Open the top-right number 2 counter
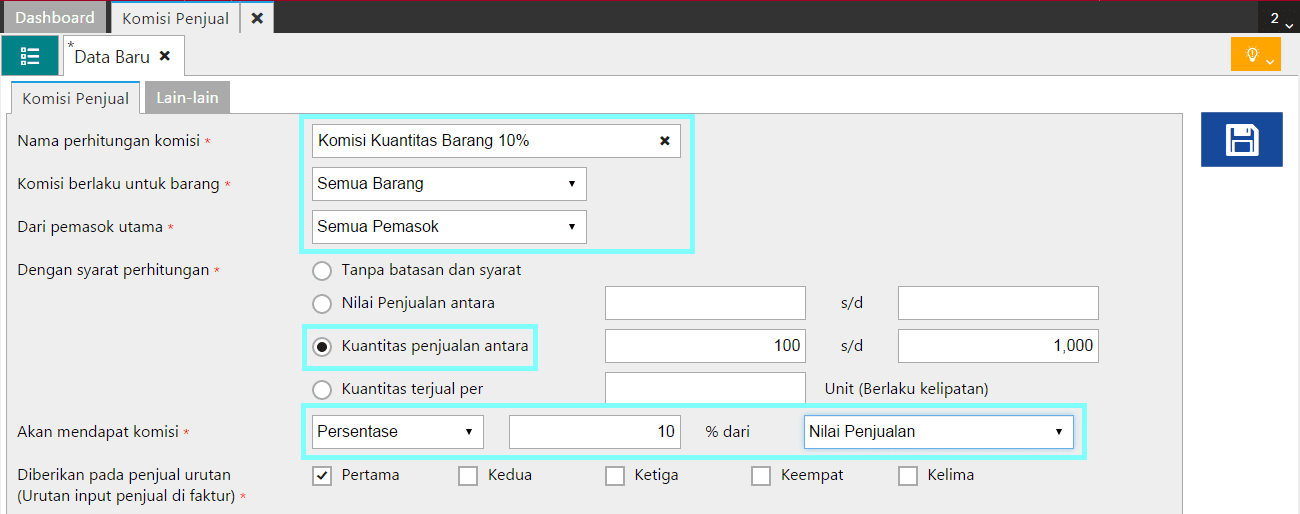The image size is (1300, 514). (x=1278, y=18)
